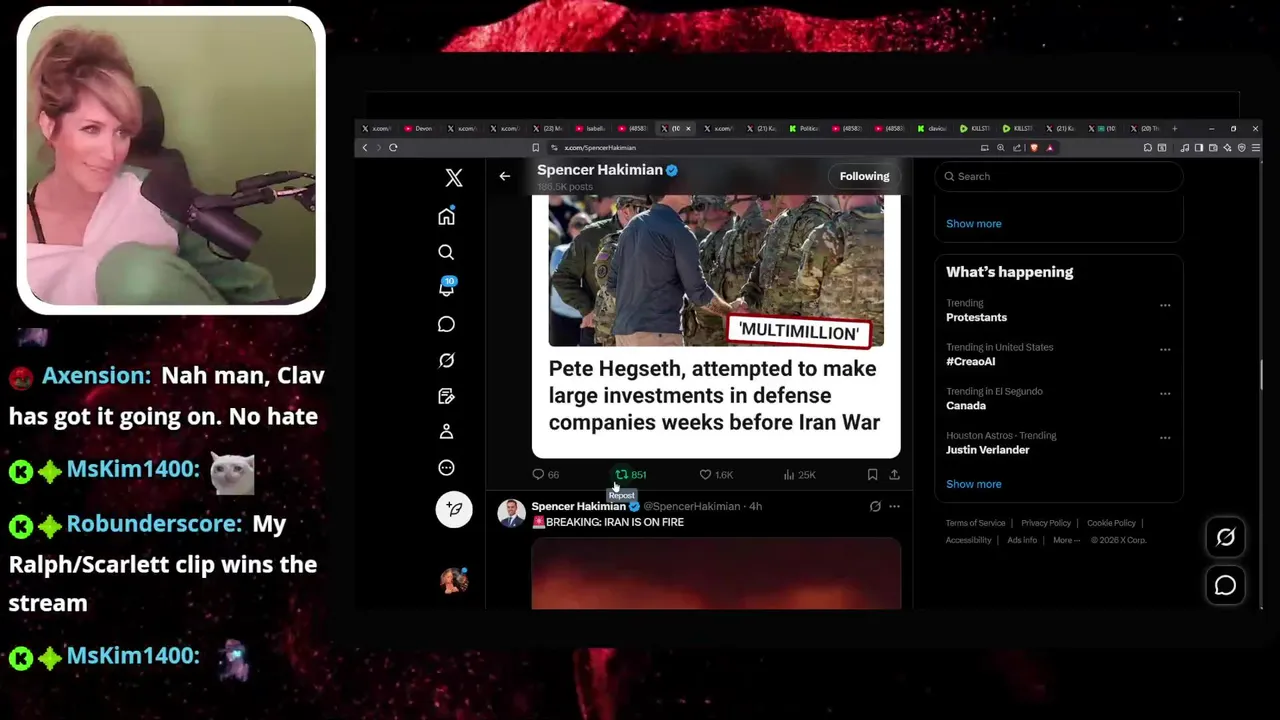
Task: Click Grok icon on IRAN IS ON FIRE post
Action: coord(875,506)
